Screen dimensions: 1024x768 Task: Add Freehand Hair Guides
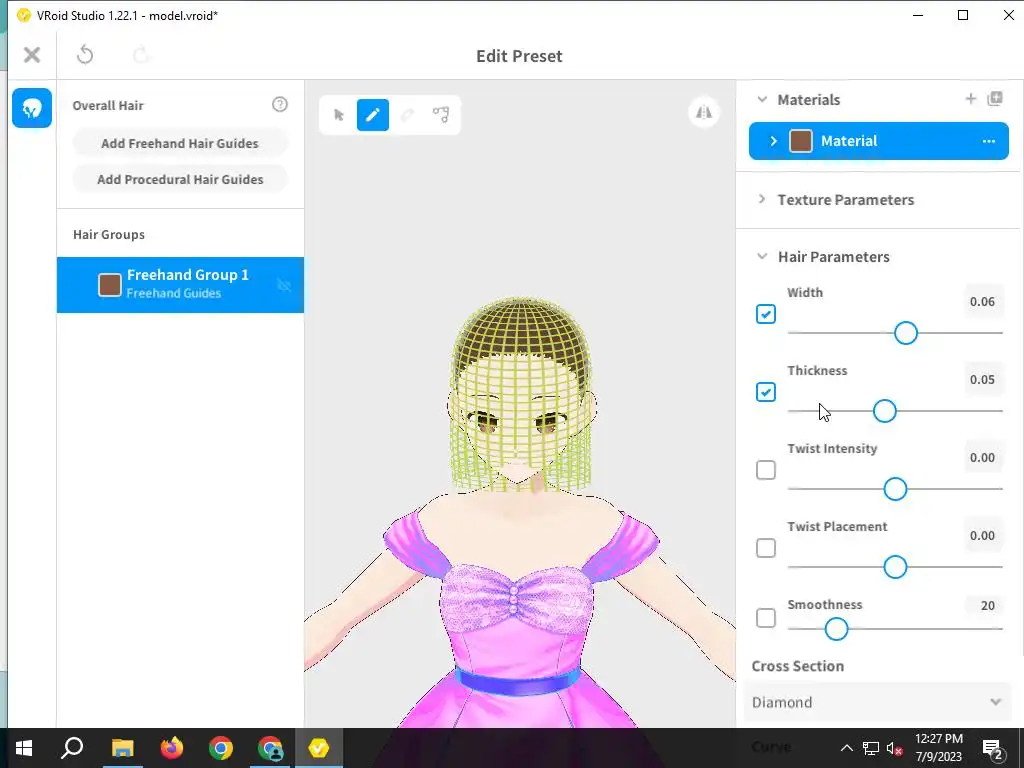coord(180,143)
